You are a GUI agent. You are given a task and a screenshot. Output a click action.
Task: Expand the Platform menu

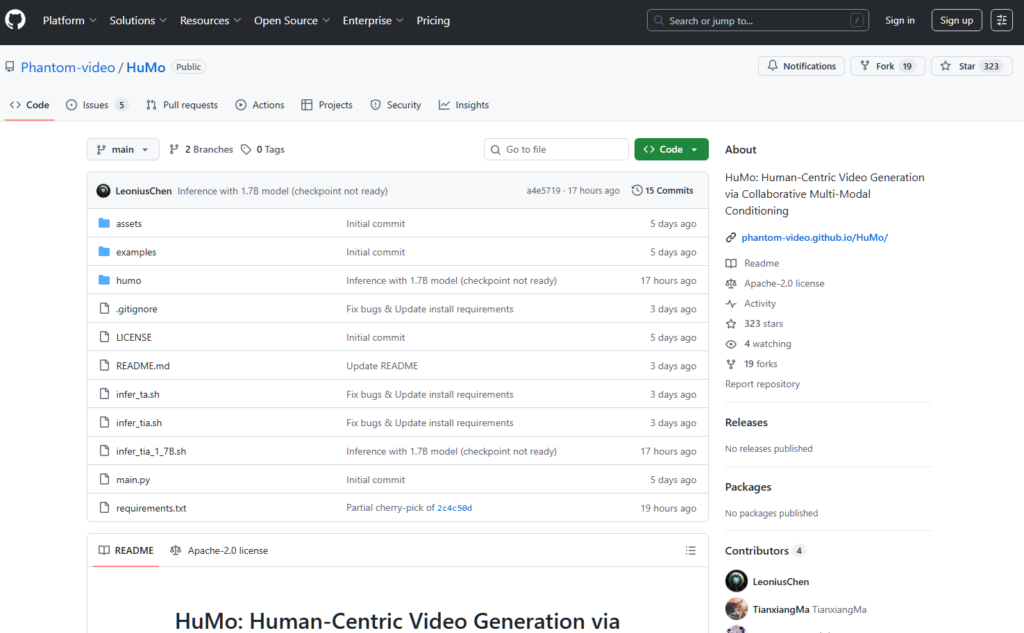pyautogui.click(x=70, y=20)
